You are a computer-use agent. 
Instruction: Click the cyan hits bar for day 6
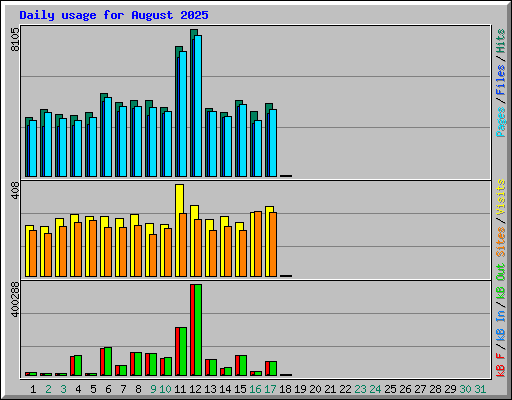108,137
